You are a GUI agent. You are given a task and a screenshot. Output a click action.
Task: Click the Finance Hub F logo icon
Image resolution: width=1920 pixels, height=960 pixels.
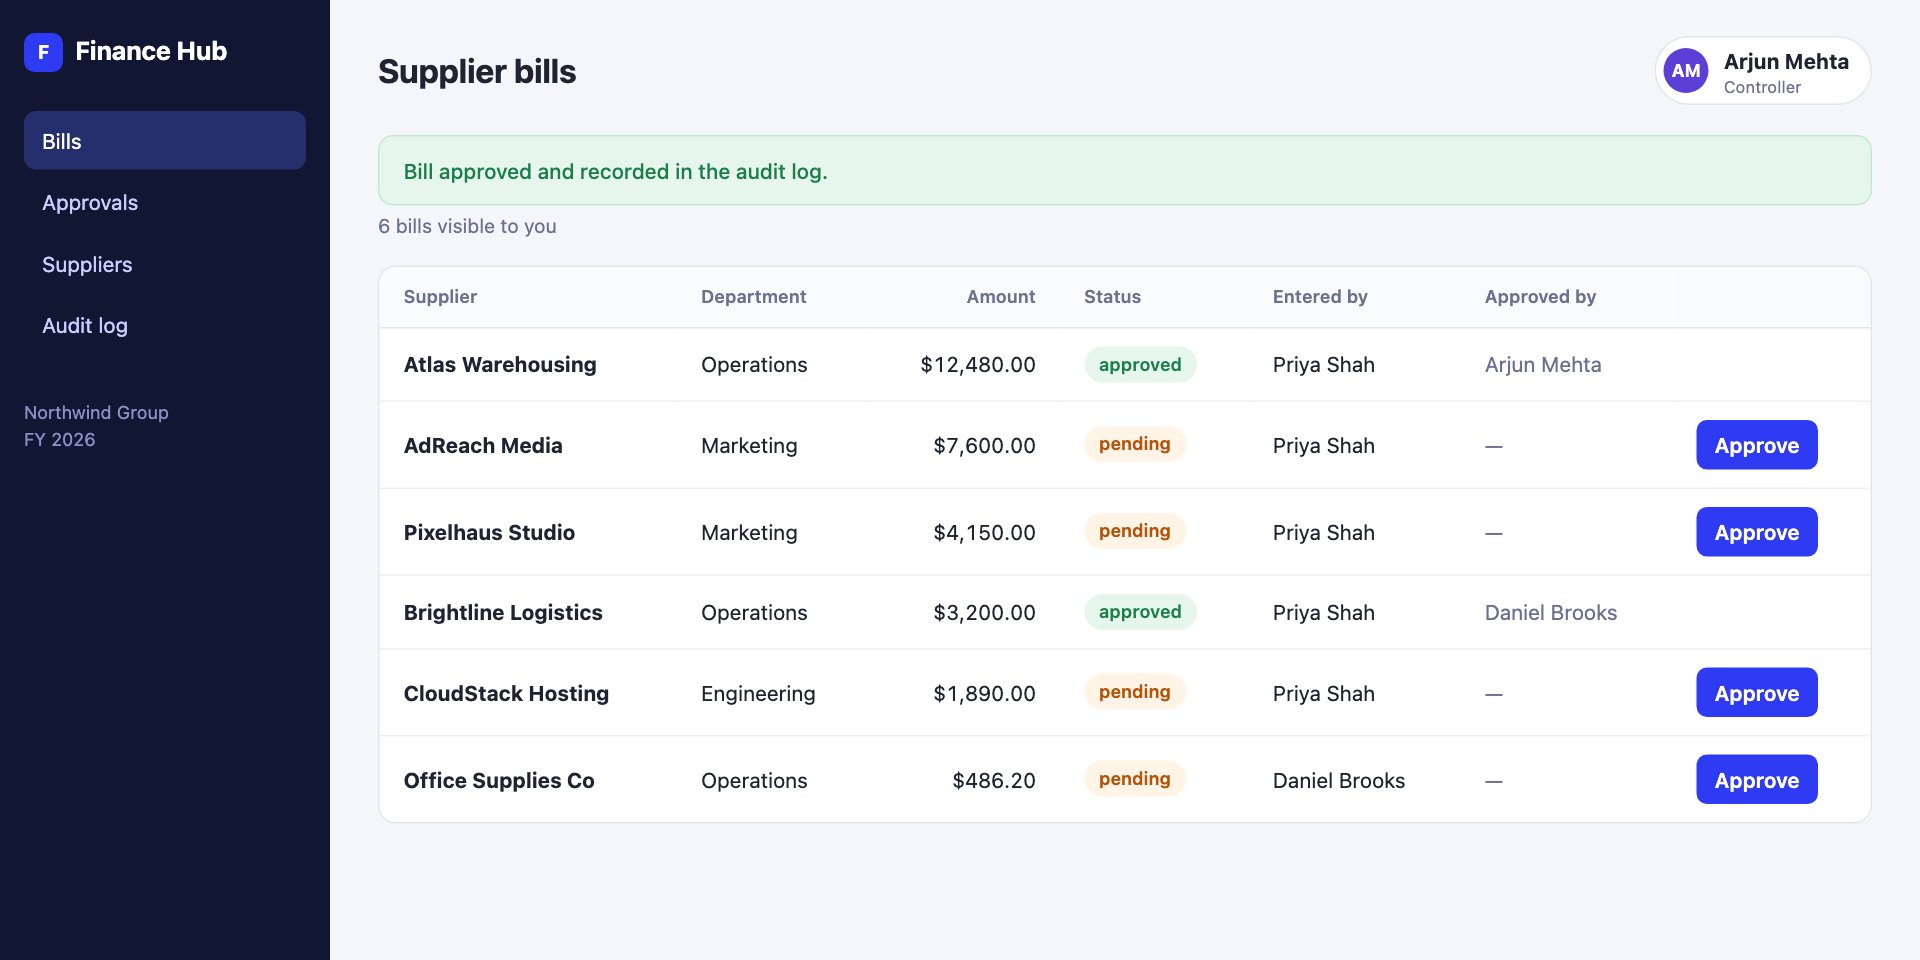click(x=43, y=52)
